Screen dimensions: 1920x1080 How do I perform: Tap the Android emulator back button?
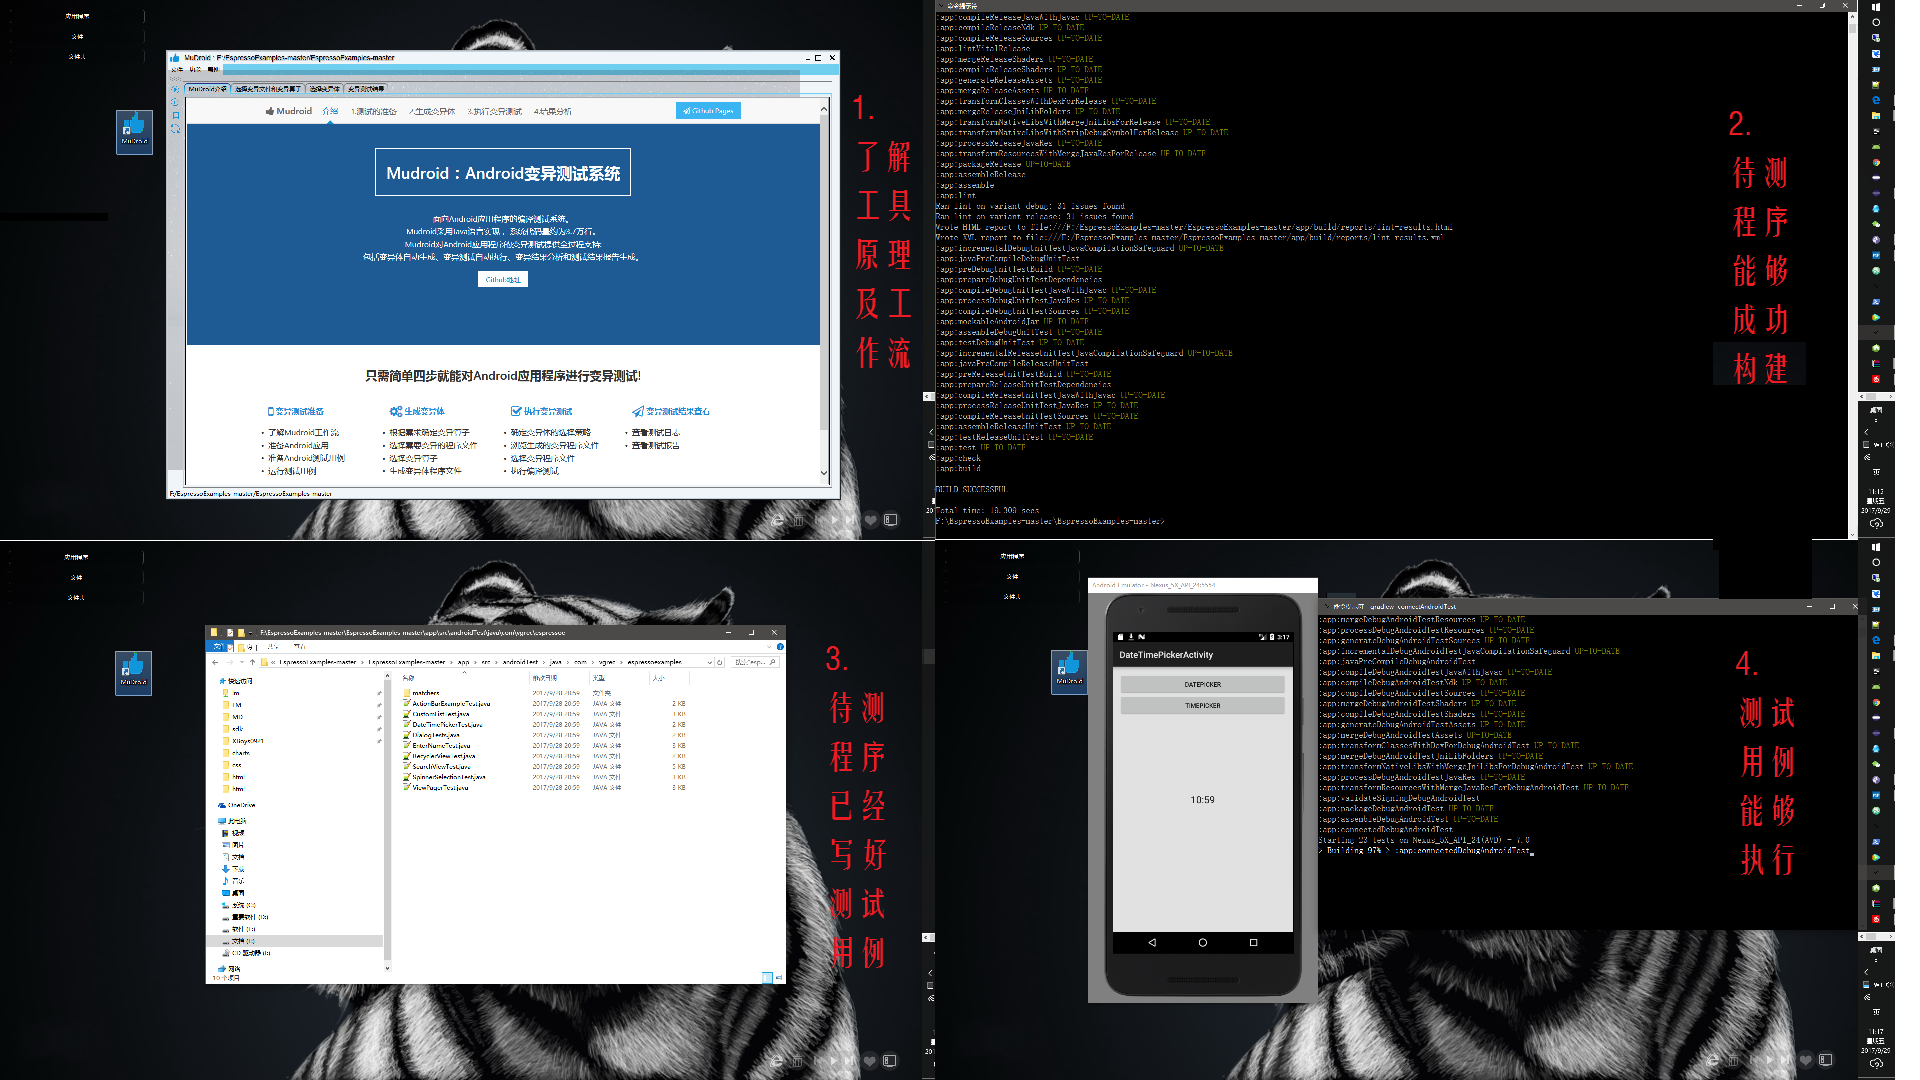(x=1152, y=942)
